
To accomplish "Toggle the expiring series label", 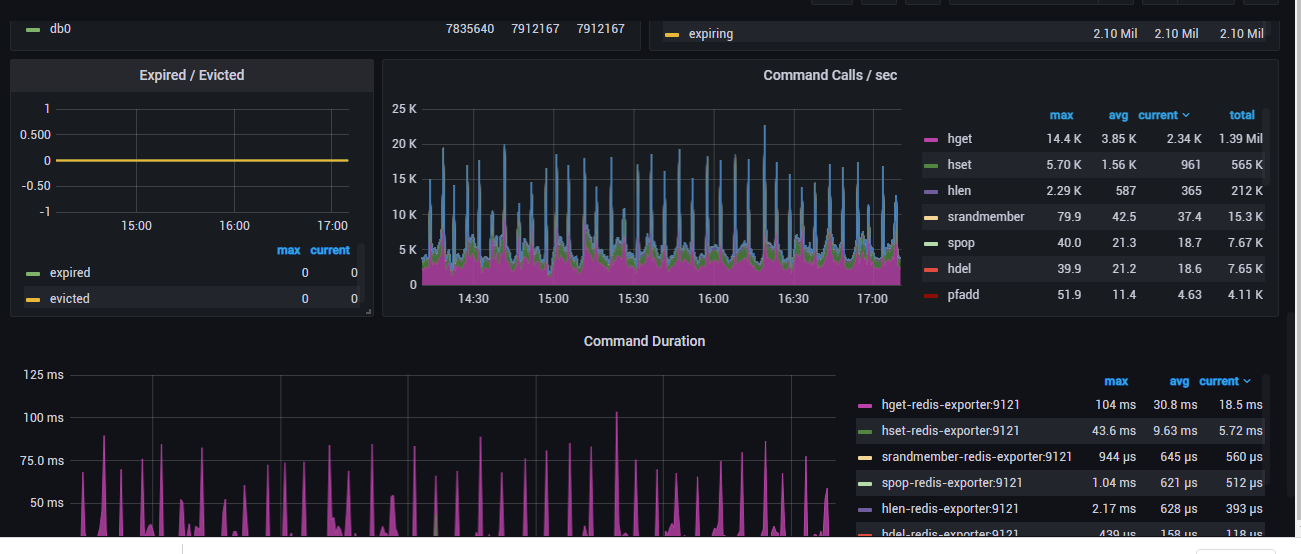I will click(710, 34).
